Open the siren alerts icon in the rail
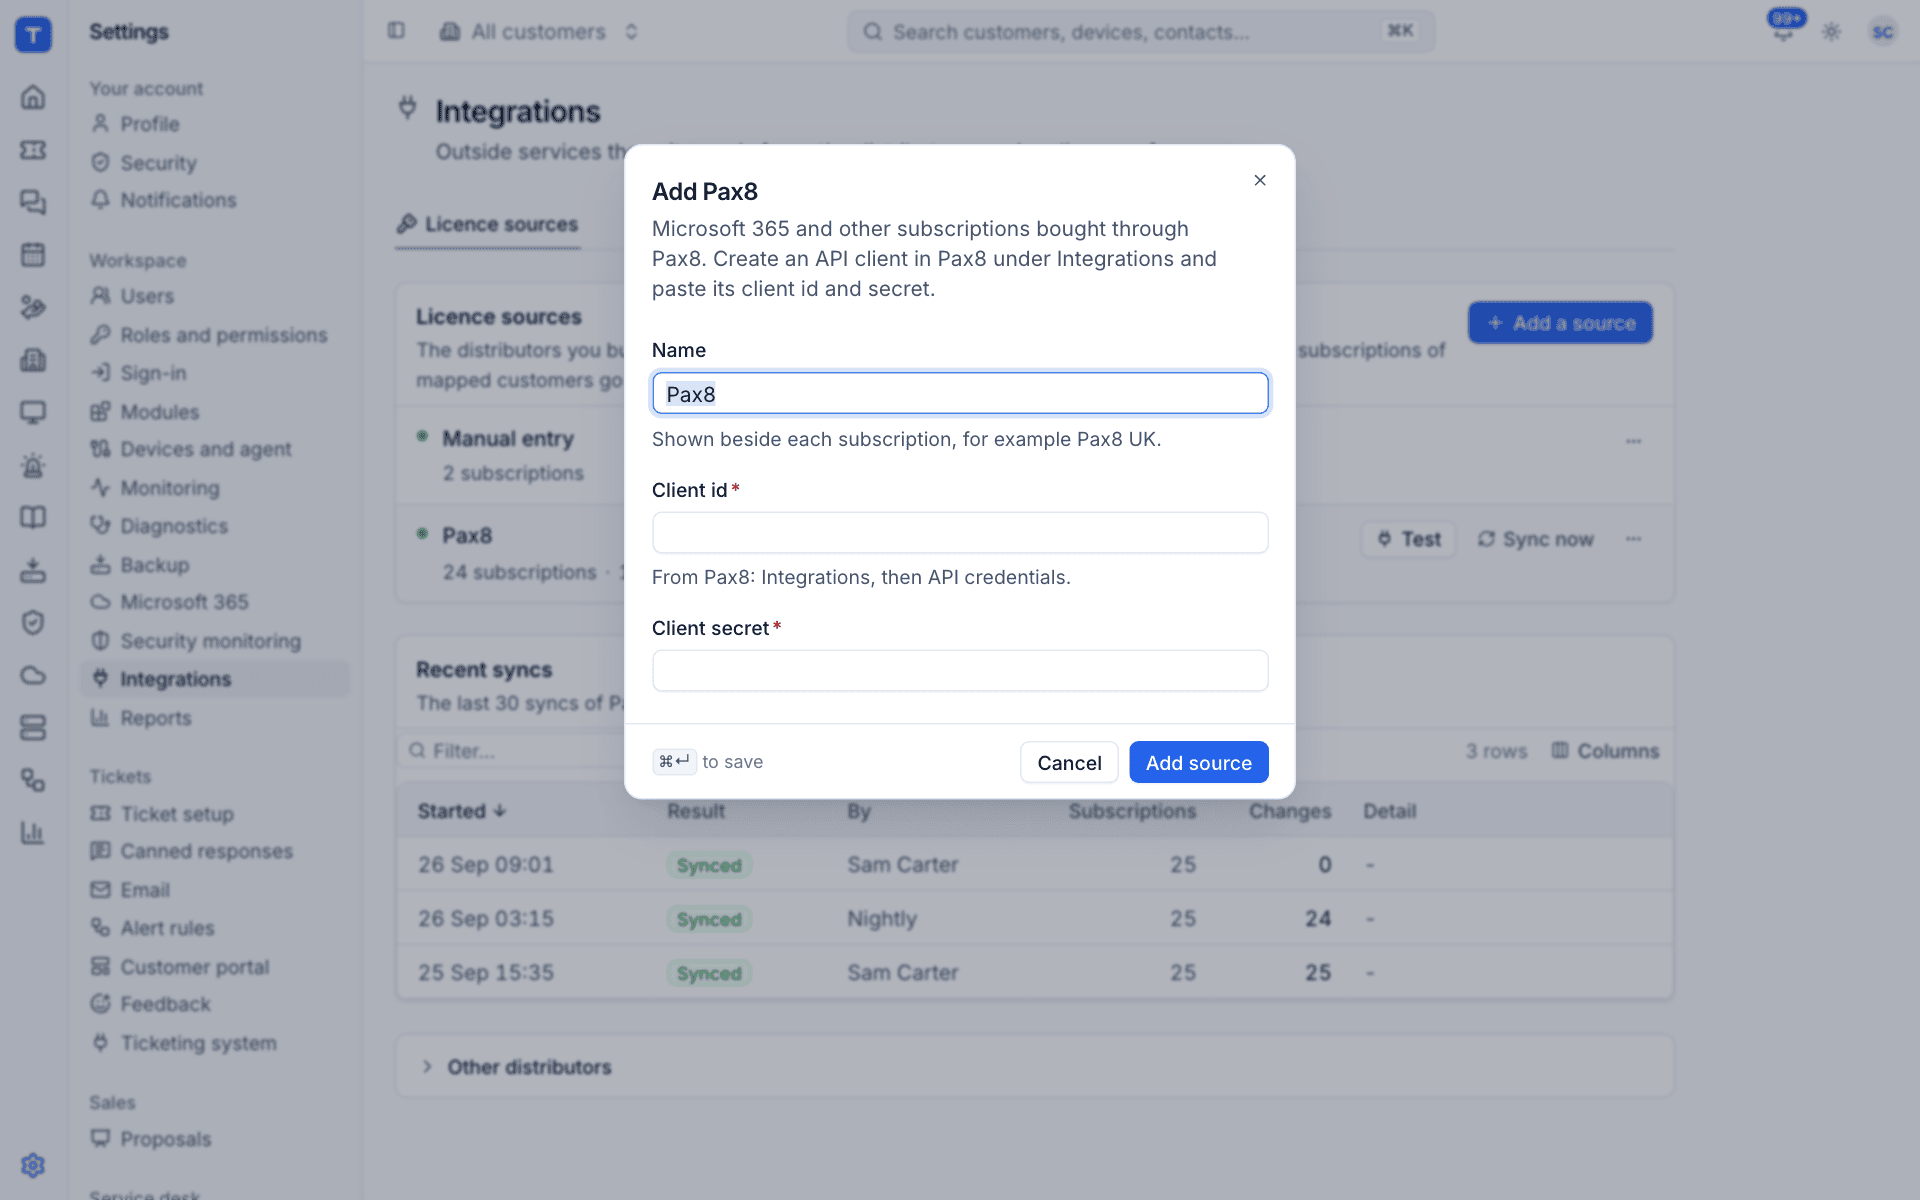The width and height of the screenshot is (1920, 1200). 33,465
